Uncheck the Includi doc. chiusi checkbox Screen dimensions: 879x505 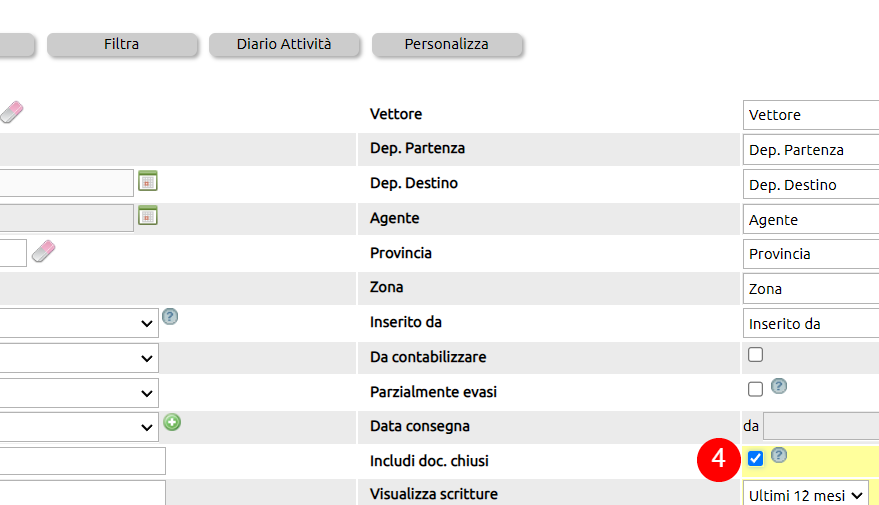755,458
